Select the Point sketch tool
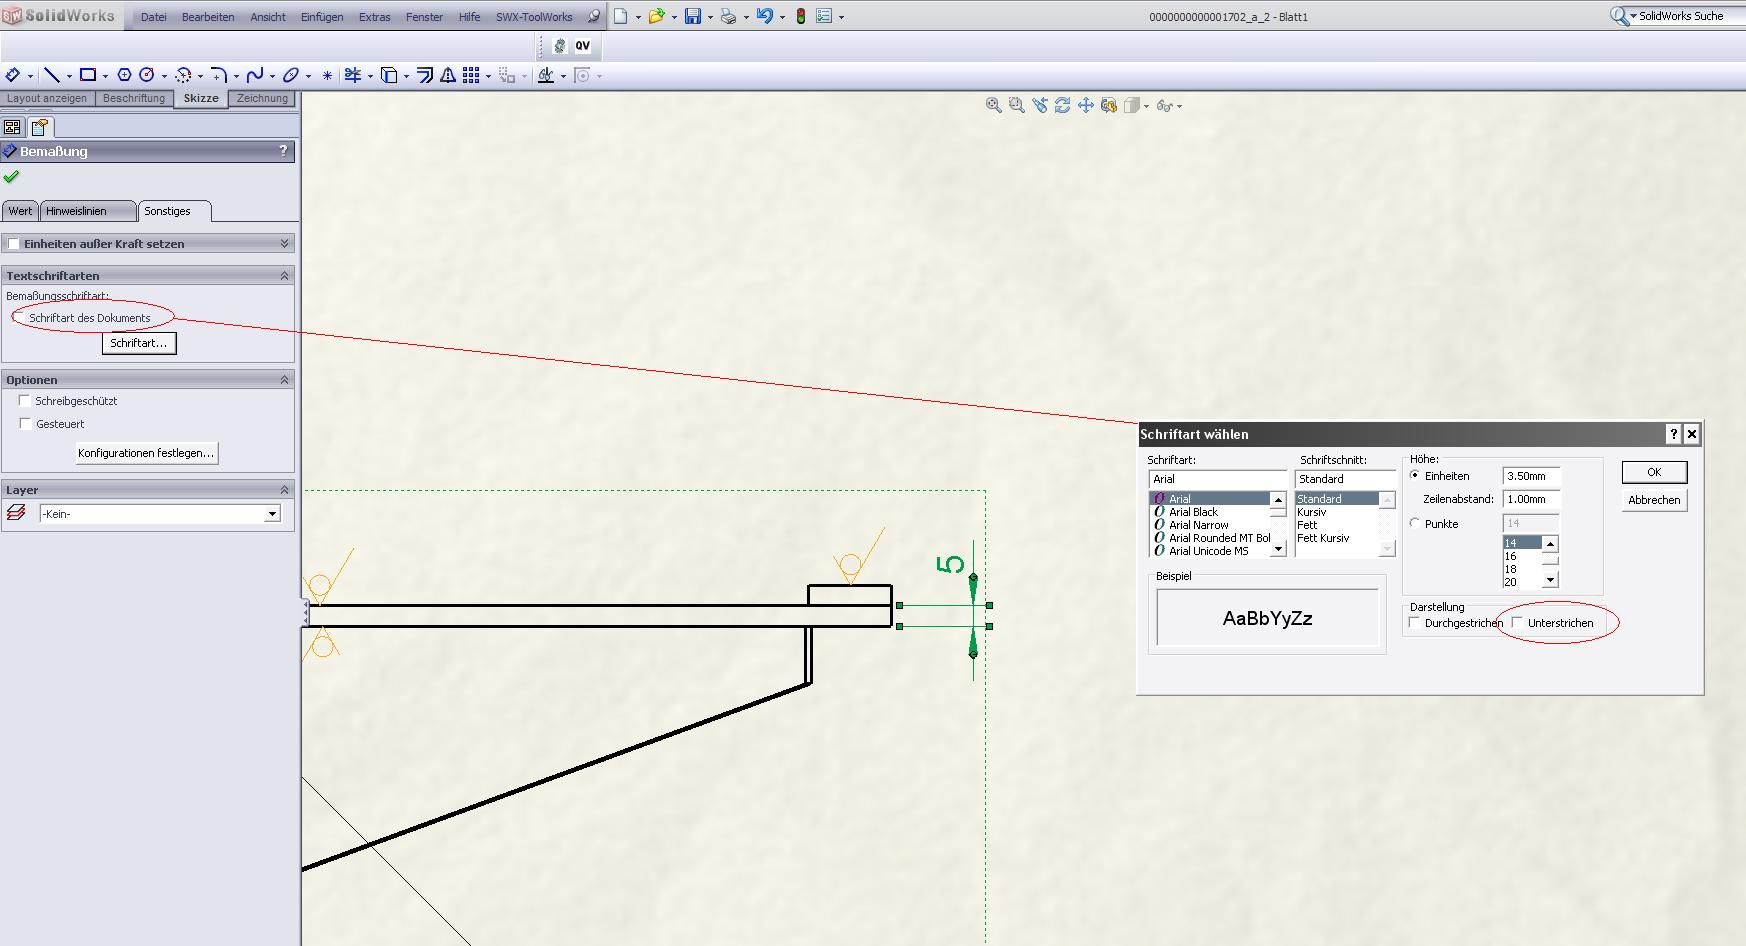Image resolution: width=1746 pixels, height=946 pixels. (327, 75)
